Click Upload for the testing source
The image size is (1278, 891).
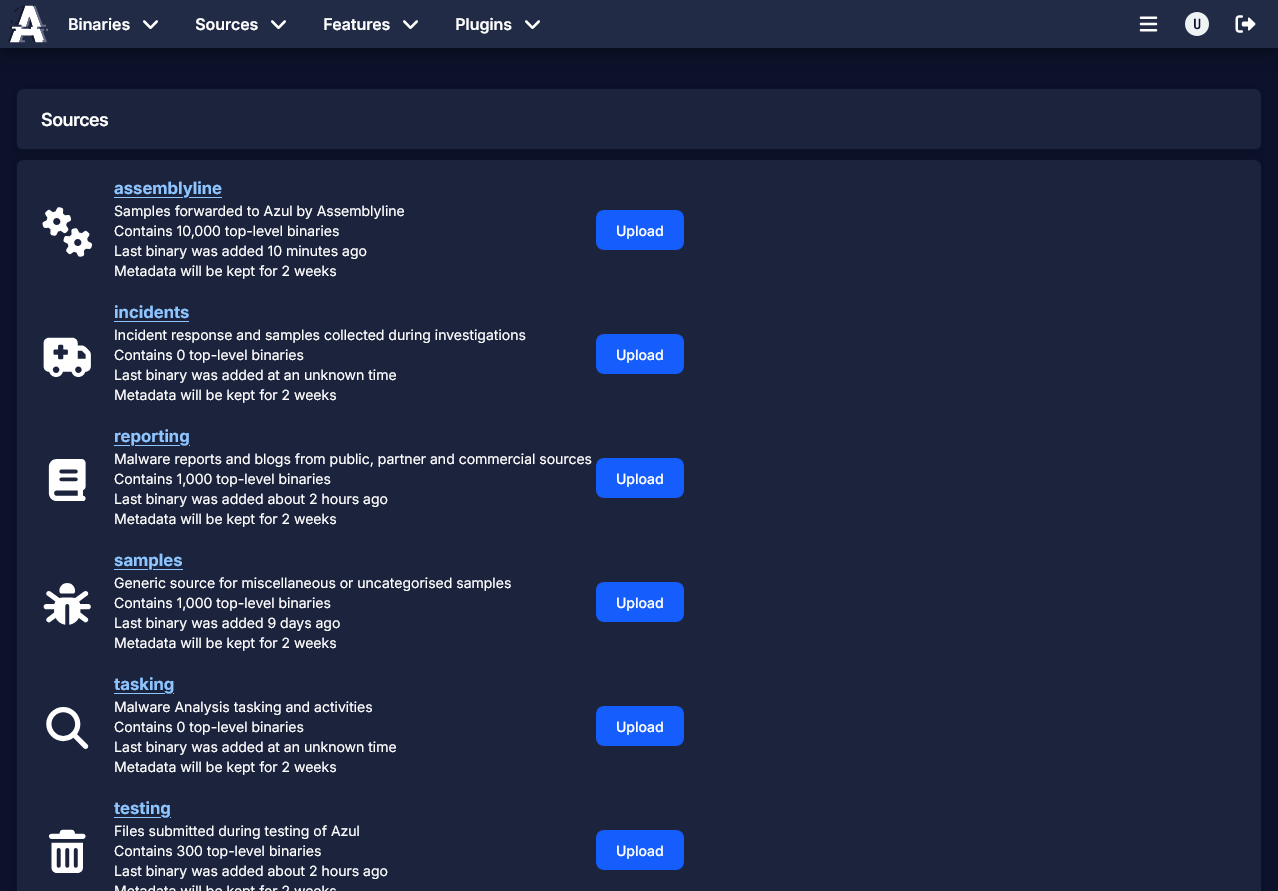639,850
